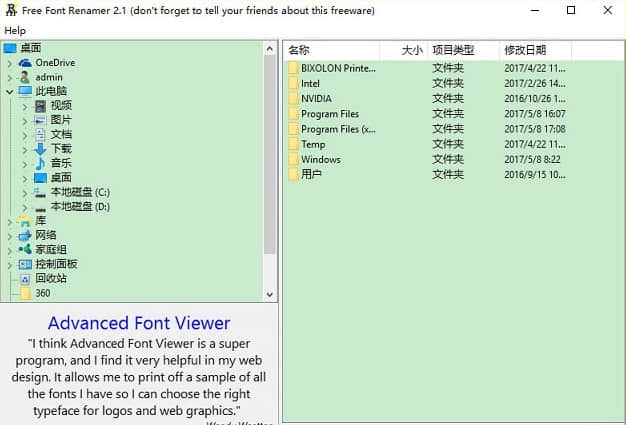Image resolution: width=626 pixels, height=425 pixels.
Task: Expand the 本地磁盘 (C:) tree node
Action: coord(24,192)
